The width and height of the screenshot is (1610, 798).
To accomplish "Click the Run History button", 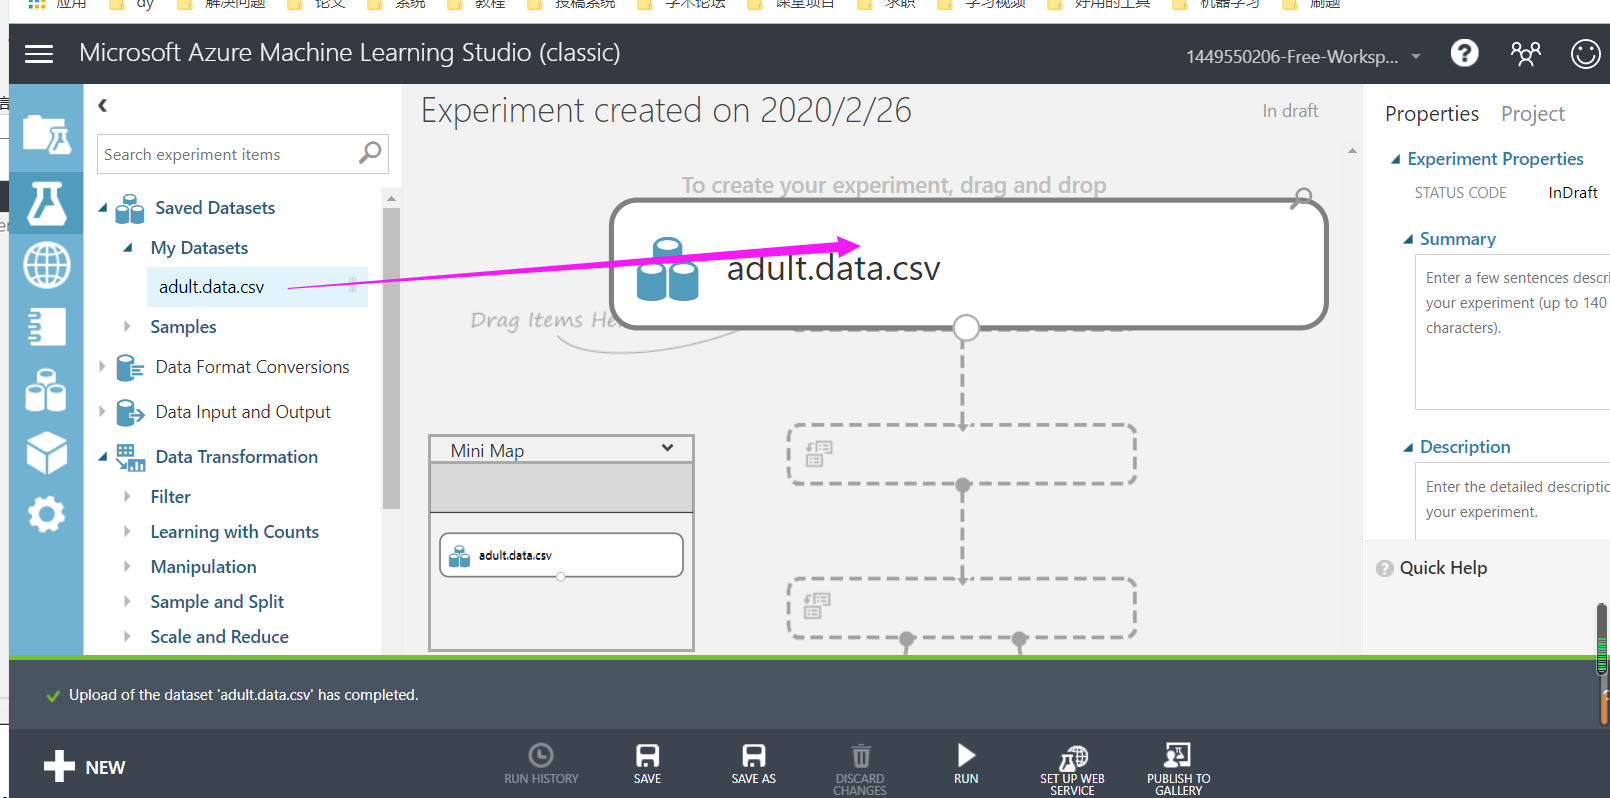I will [x=541, y=764].
